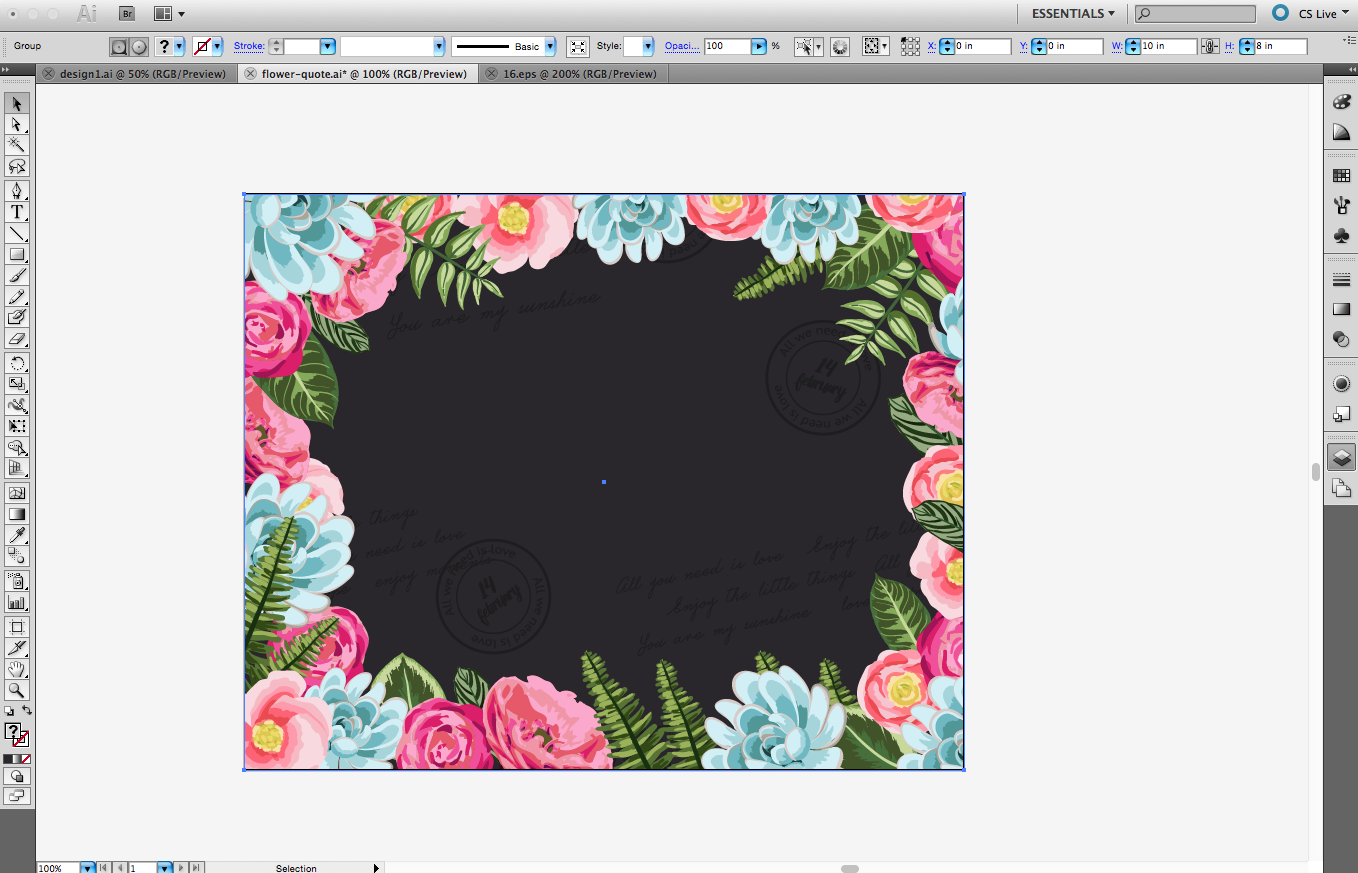Viewport: 1358px width, 873px height.
Task: Open the Color panel icon
Action: (x=1341, y=102)
